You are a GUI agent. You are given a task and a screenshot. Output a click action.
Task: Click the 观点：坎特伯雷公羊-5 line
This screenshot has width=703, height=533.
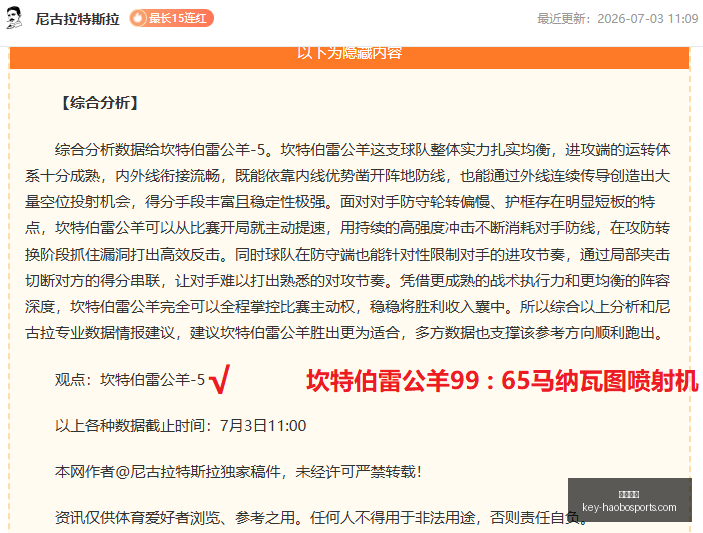tap(130, 380)
